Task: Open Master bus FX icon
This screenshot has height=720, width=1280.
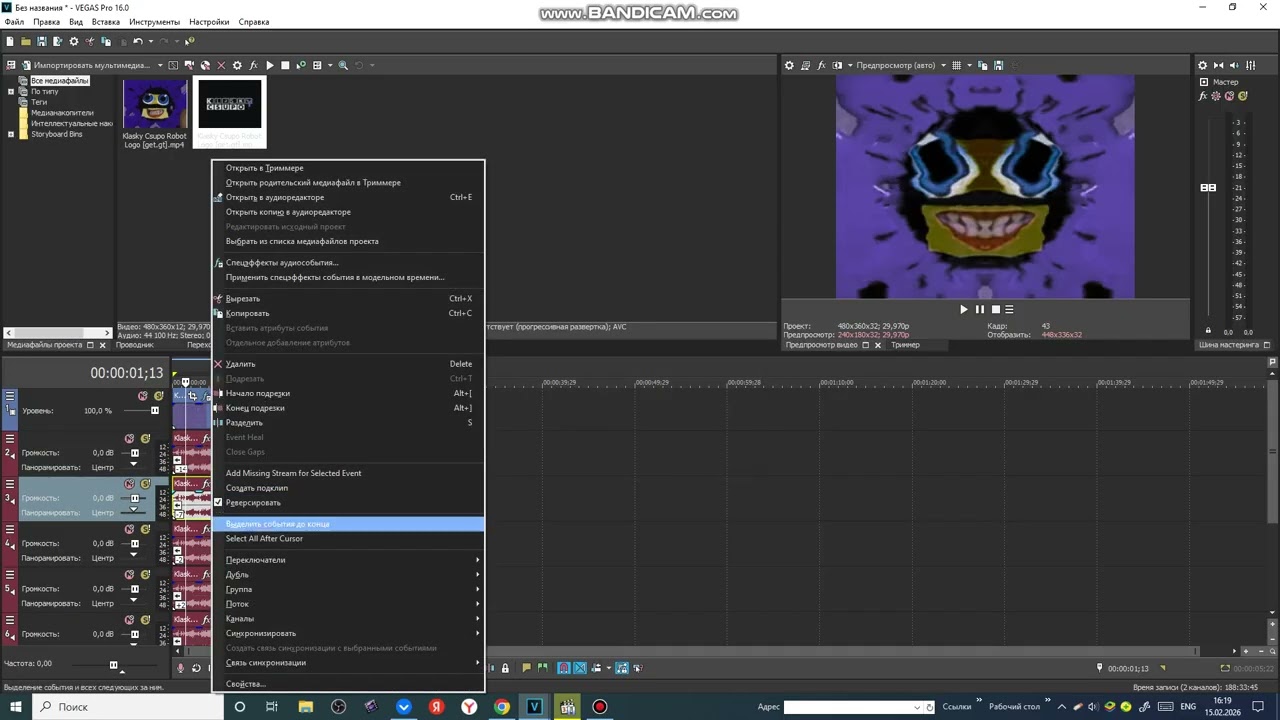Action: coord(1203,96)
